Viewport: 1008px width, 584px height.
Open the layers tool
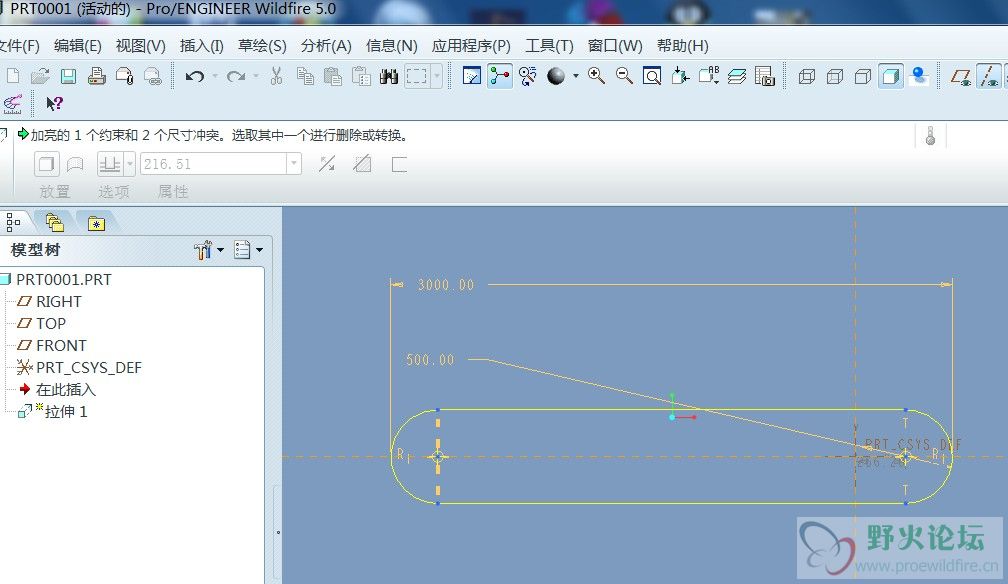click(737, 77)
